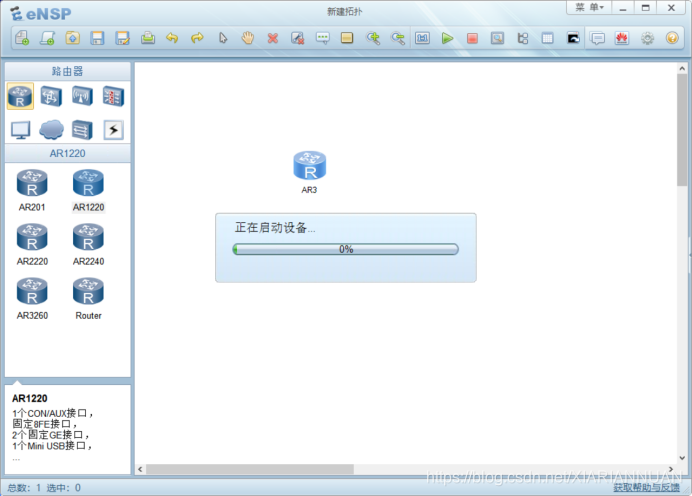The image size is (692, 496).
Task: Zoom out of the topology
Action: click(398, 38)
